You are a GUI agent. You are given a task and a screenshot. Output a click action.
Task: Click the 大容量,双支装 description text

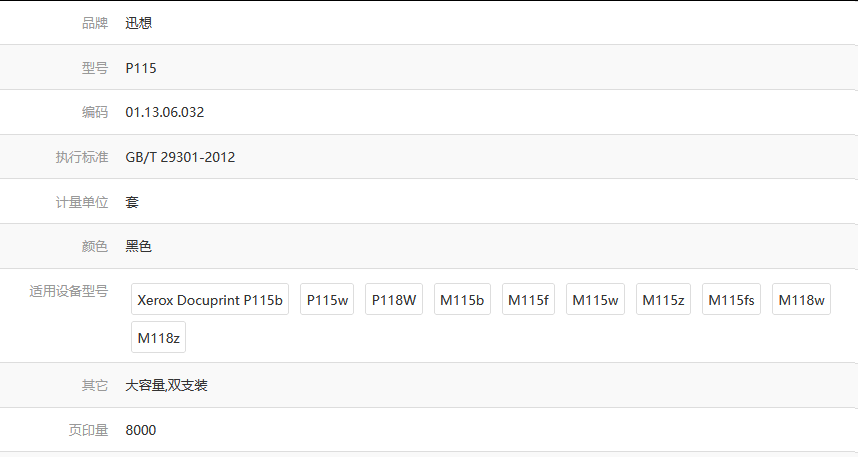point(167,385)
